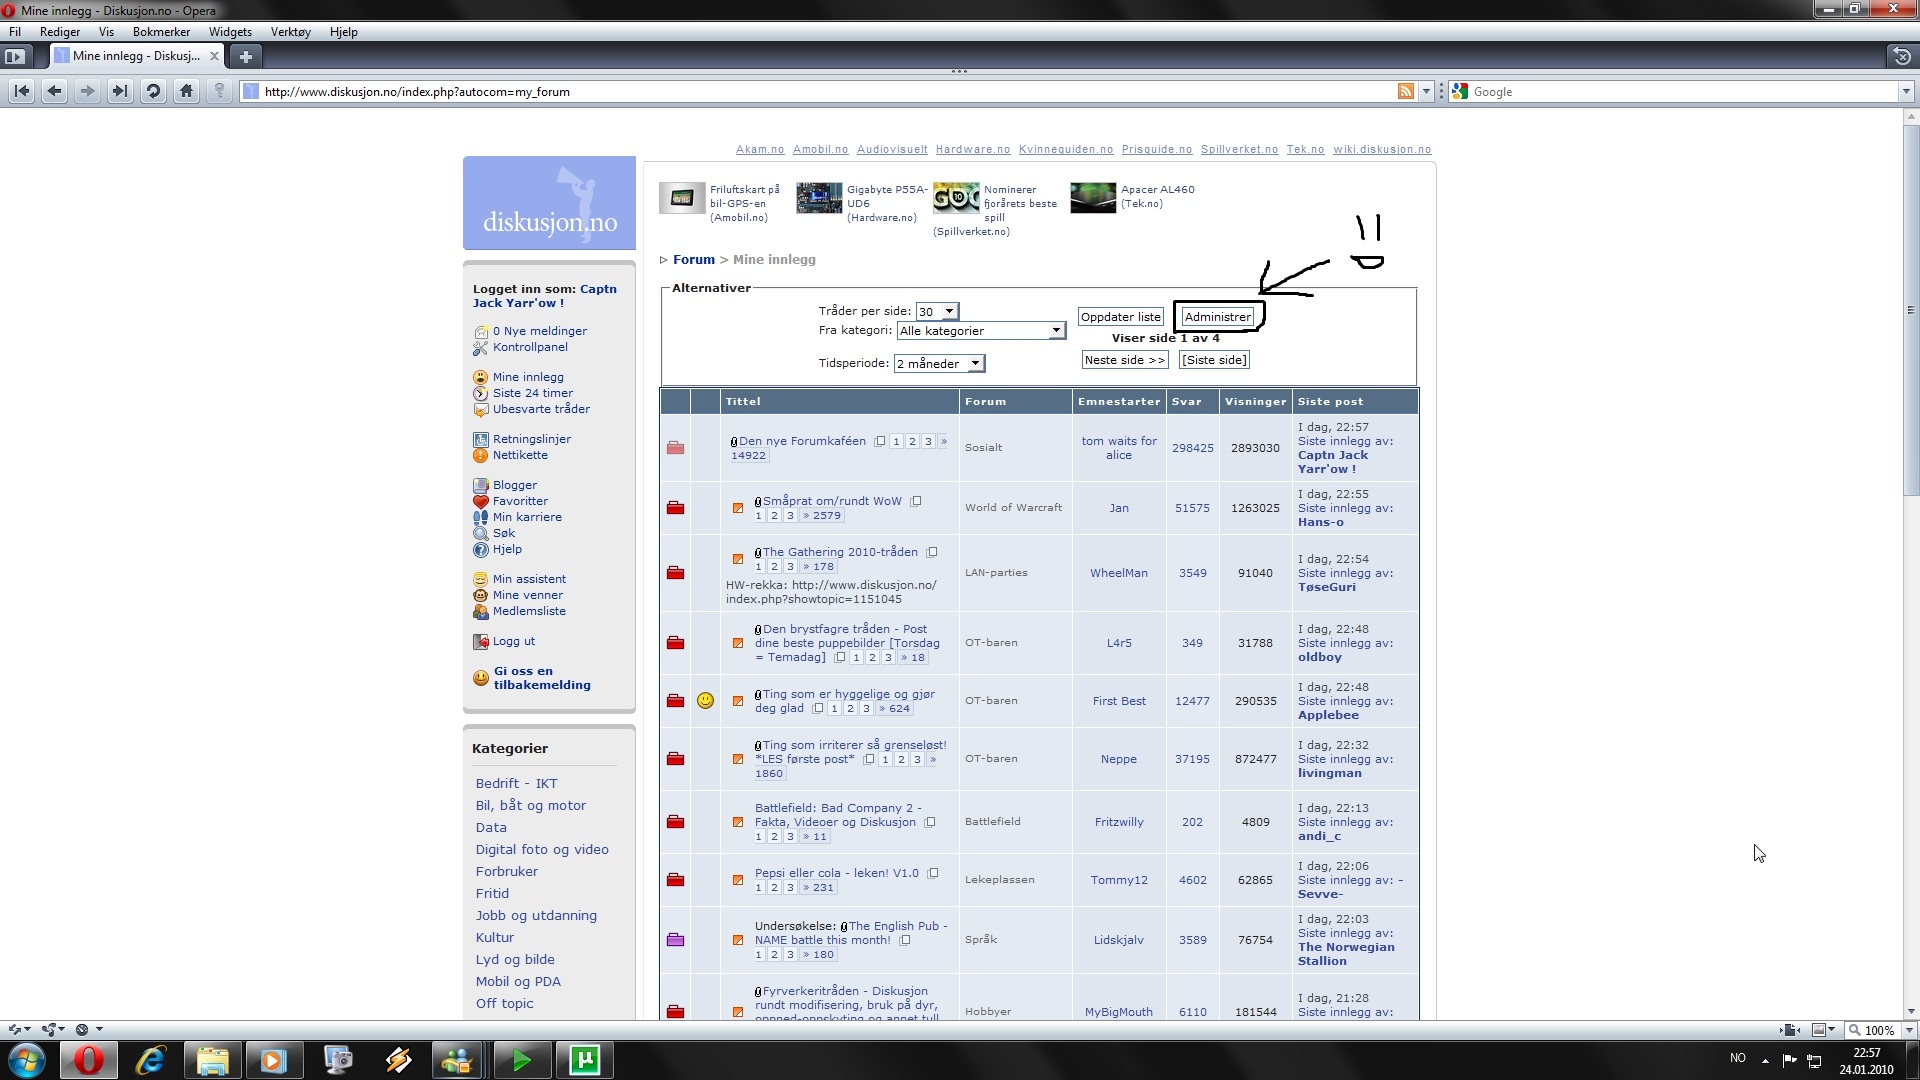Open Pepsi eller cola - leken! V1.0 thread
1920x1080 pixels.
836,874
